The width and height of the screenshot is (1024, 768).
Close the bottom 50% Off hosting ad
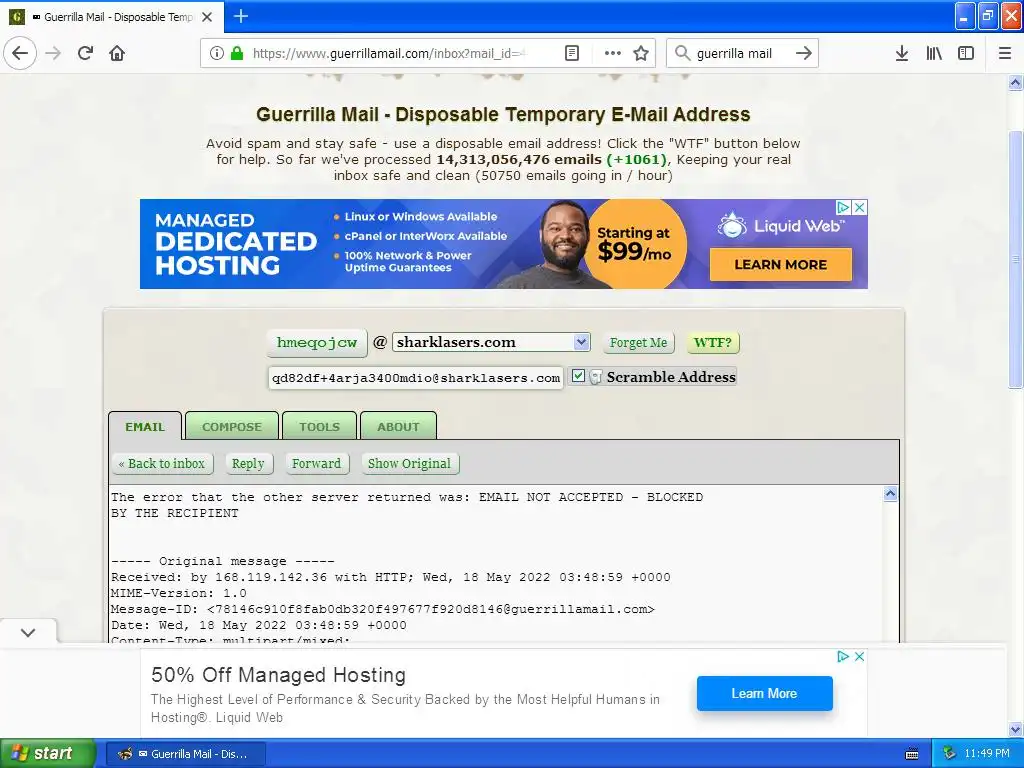(x=859, y=656)
